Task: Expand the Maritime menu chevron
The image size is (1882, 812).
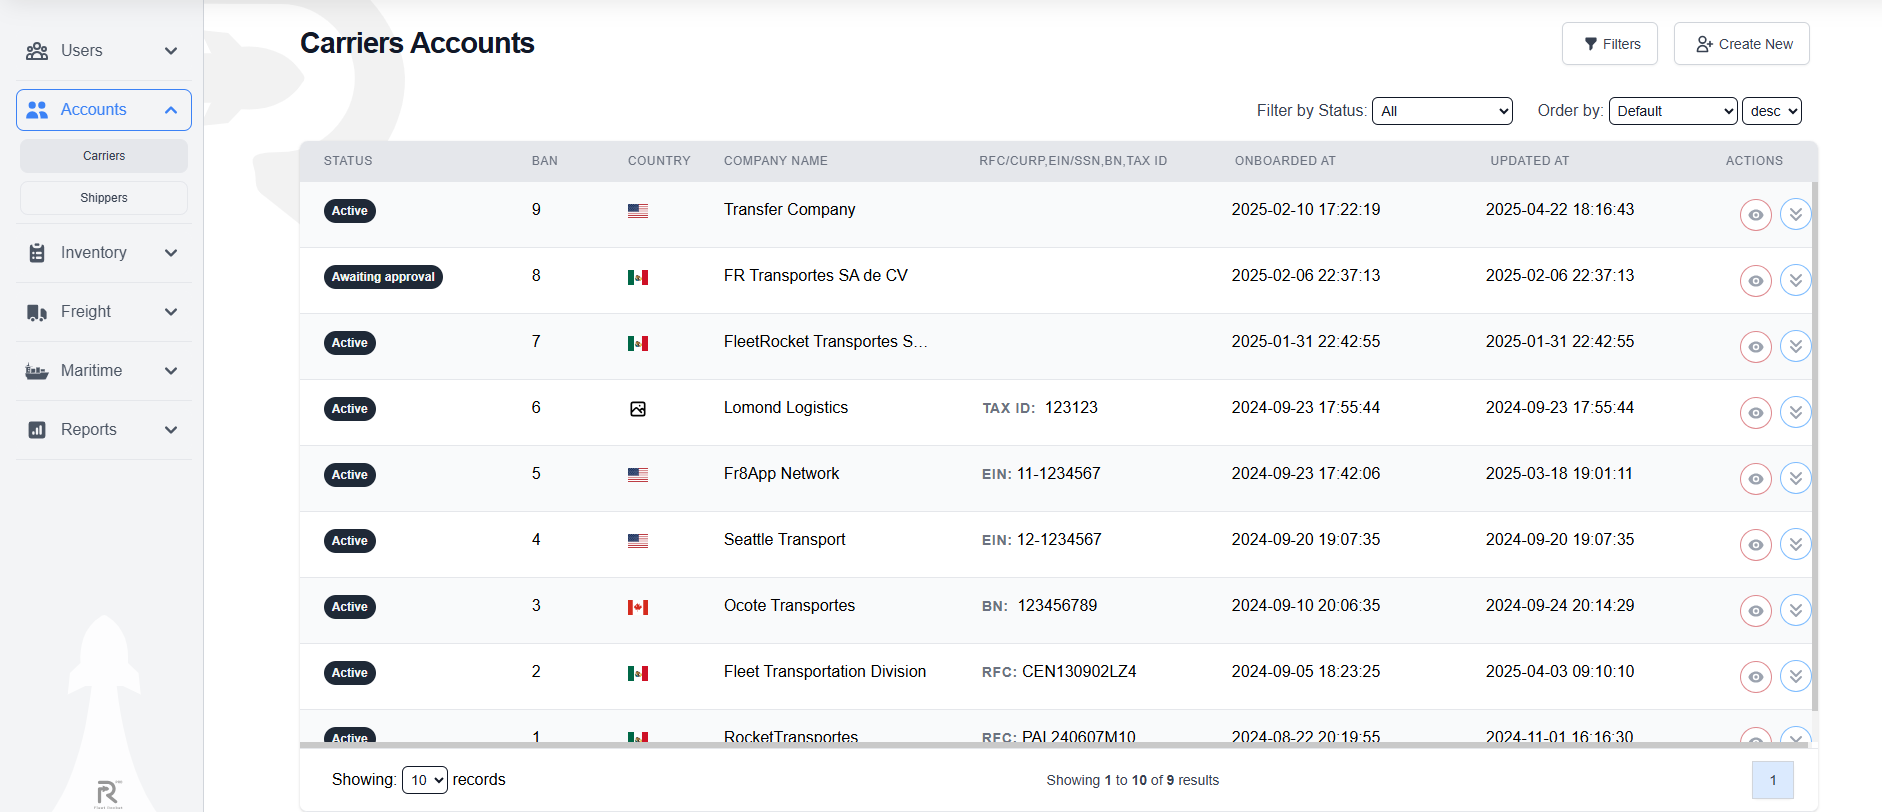Action: [x=171, y=371]
